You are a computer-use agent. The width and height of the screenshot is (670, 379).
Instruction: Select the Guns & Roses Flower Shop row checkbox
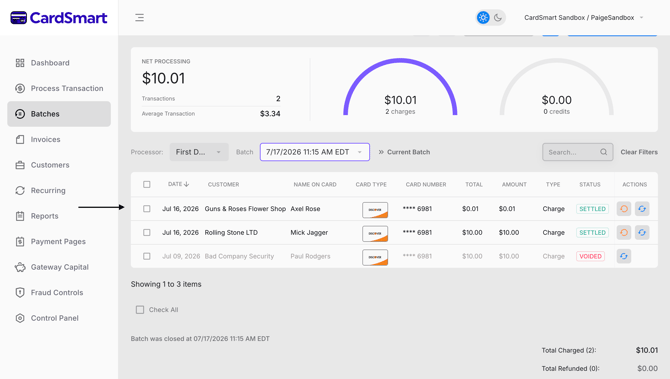click(147, 209)
